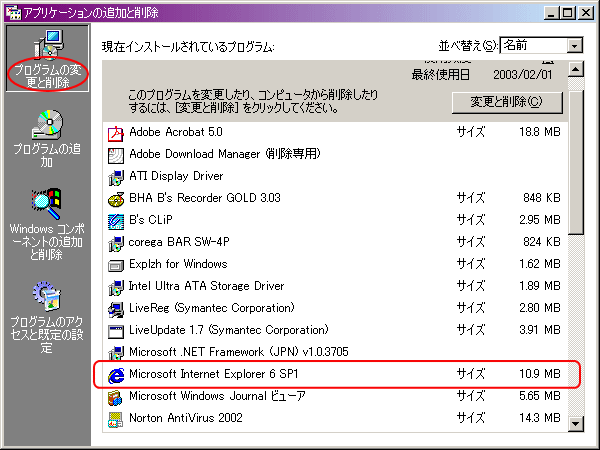The width and height of the screenshot is (600, 450).
Task: Select Explzh for Windows entry
Action: (x=178, y=264)
